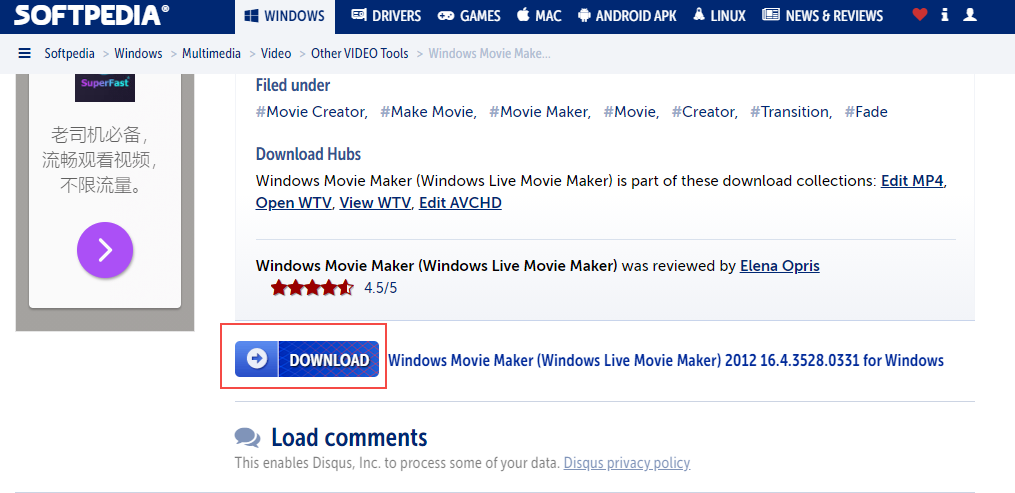The image size is (1015, 493).
Task: Click the drivers chip icon
Action: tap(359, 15)
